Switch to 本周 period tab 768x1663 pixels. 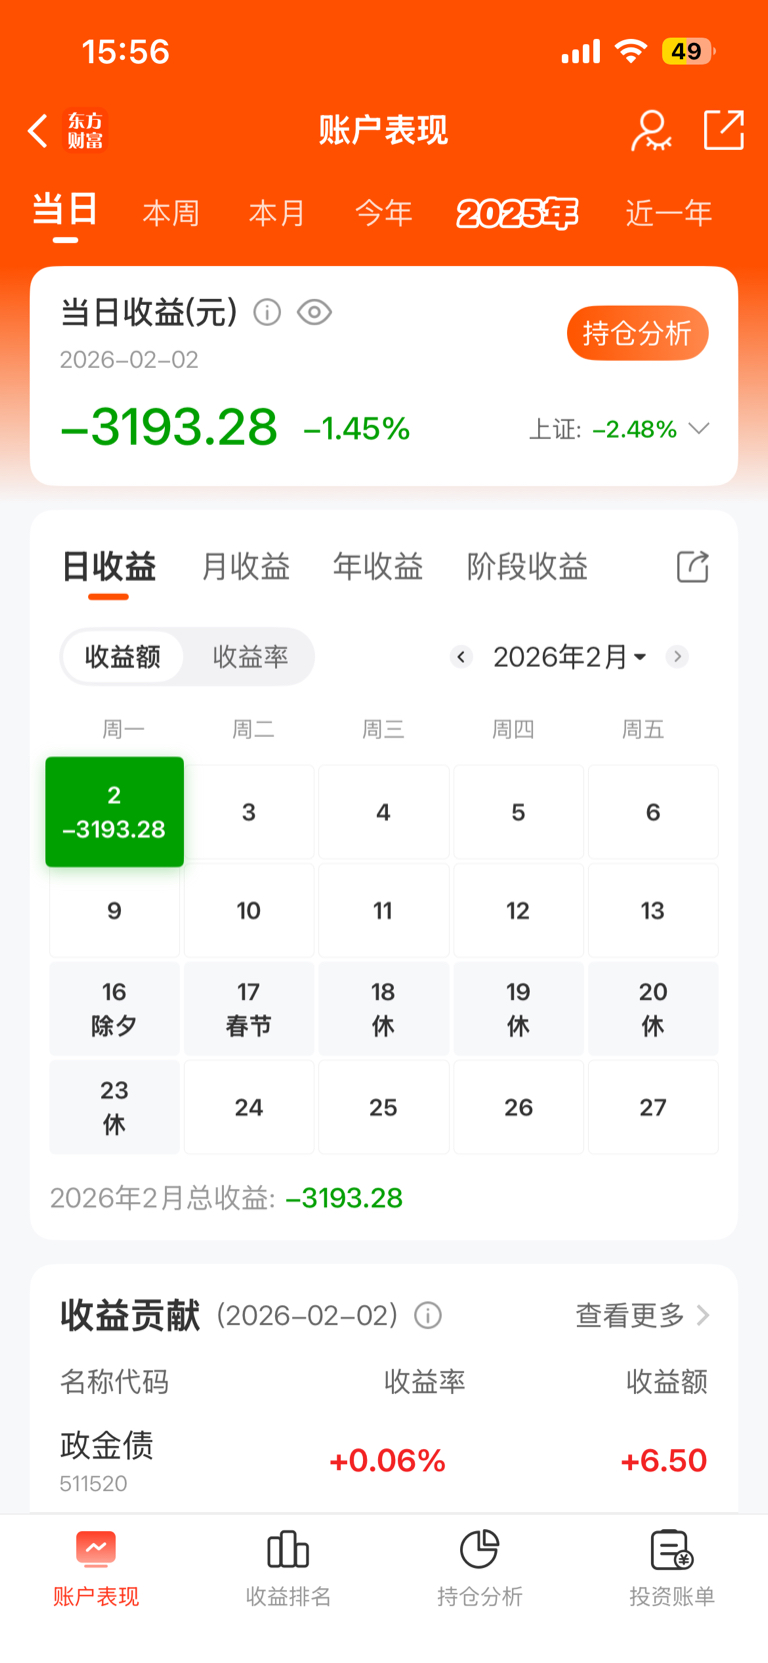[x=171, y=213]
